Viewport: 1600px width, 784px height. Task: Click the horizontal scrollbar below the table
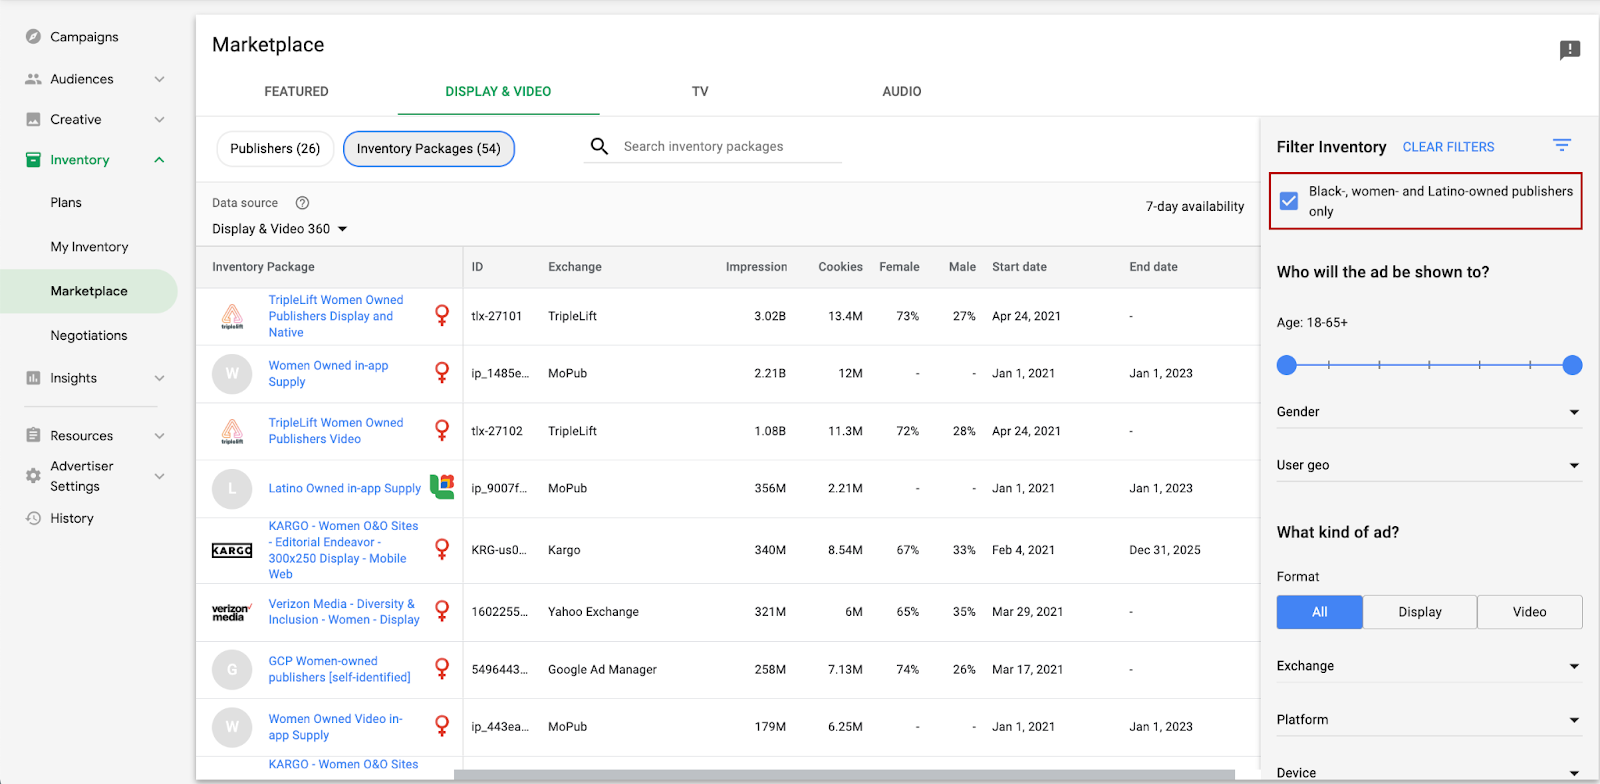[844, 775]
